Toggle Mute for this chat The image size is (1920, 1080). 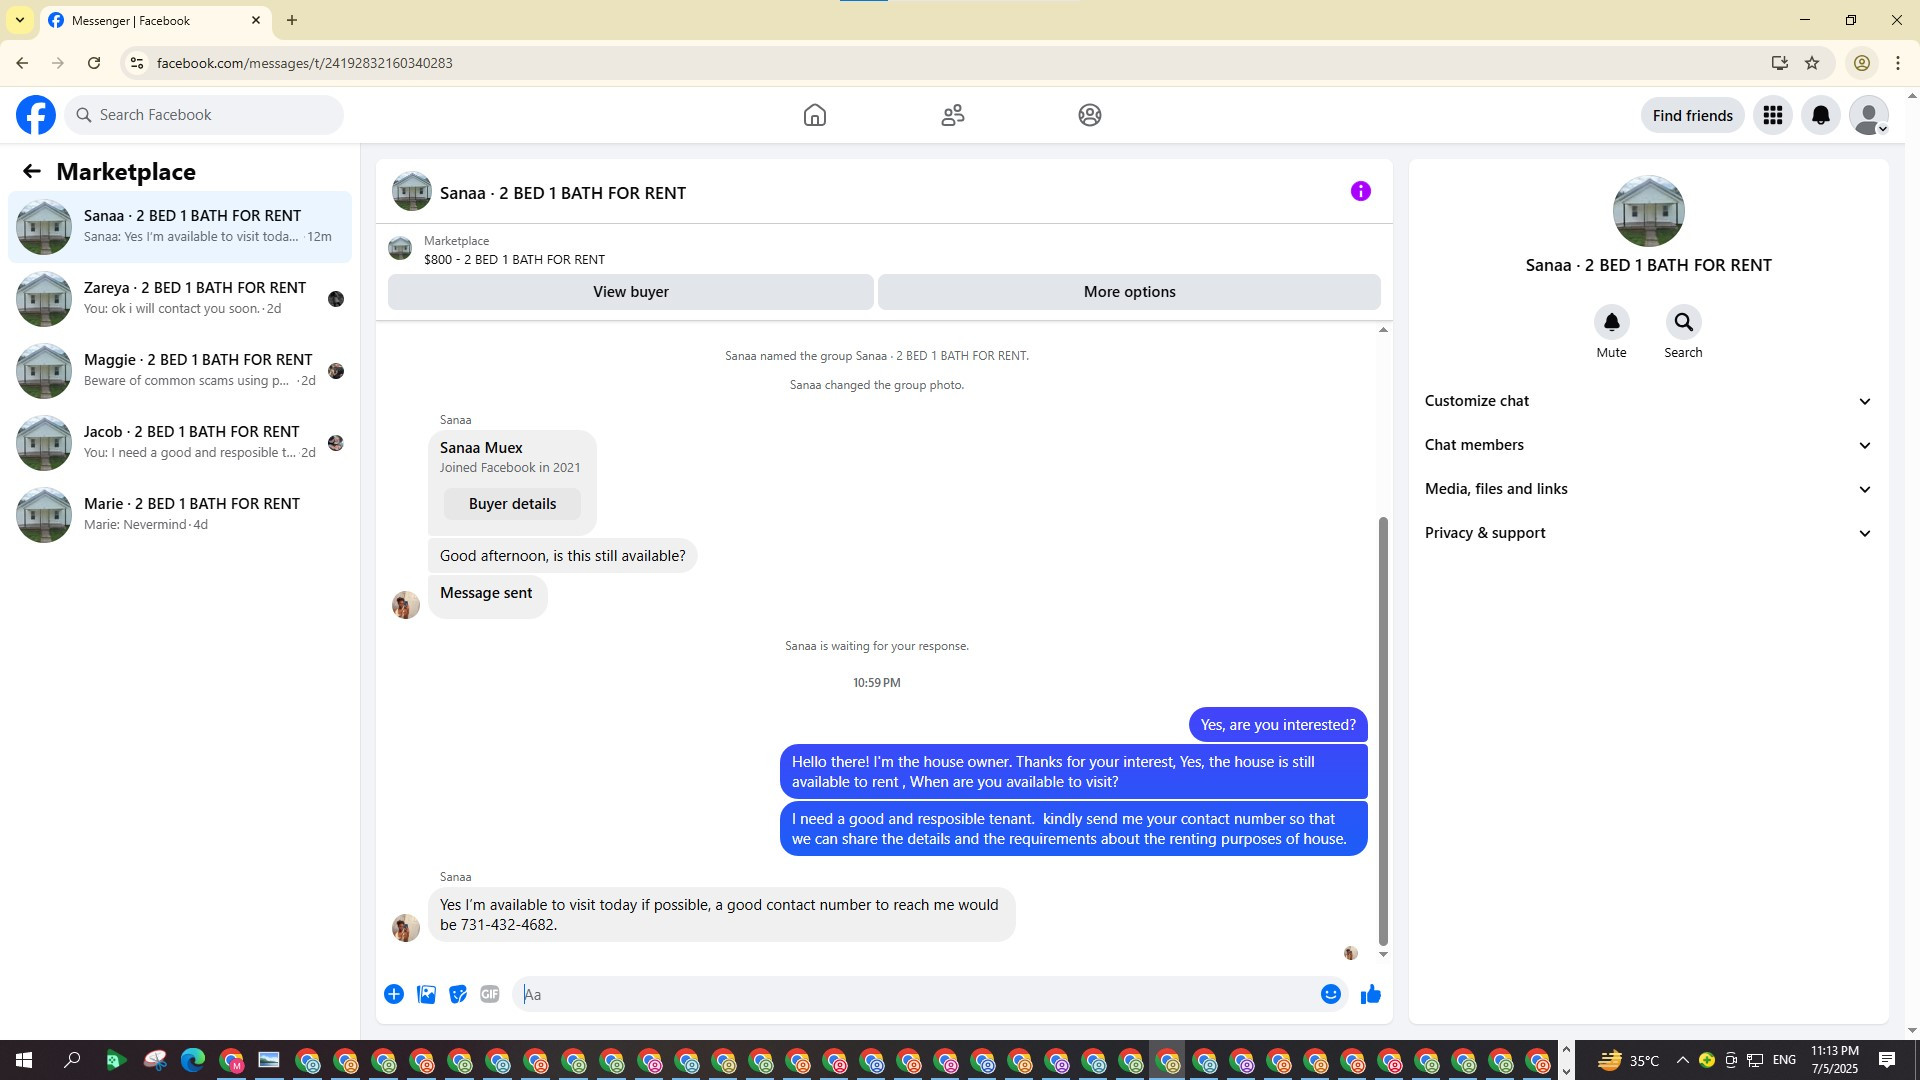[x=1611, y=323]
